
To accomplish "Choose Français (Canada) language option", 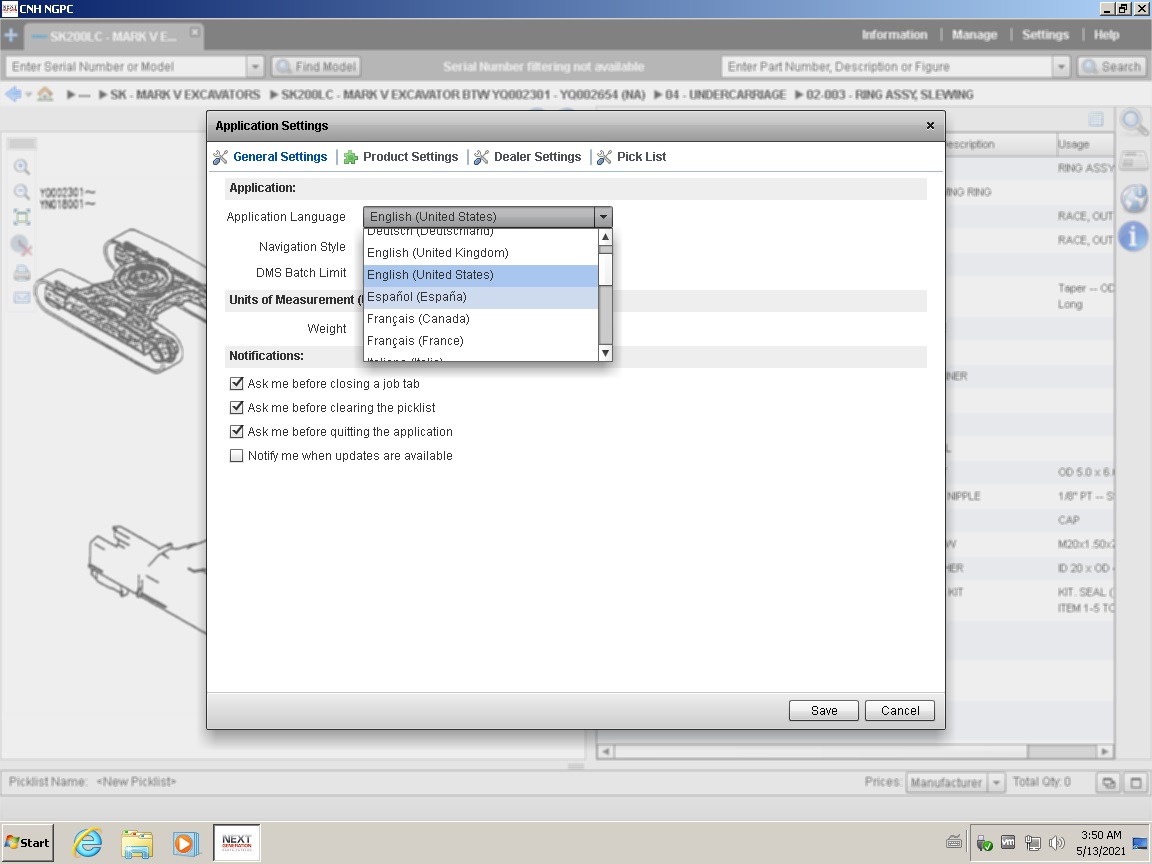I will tap(481, 319).
